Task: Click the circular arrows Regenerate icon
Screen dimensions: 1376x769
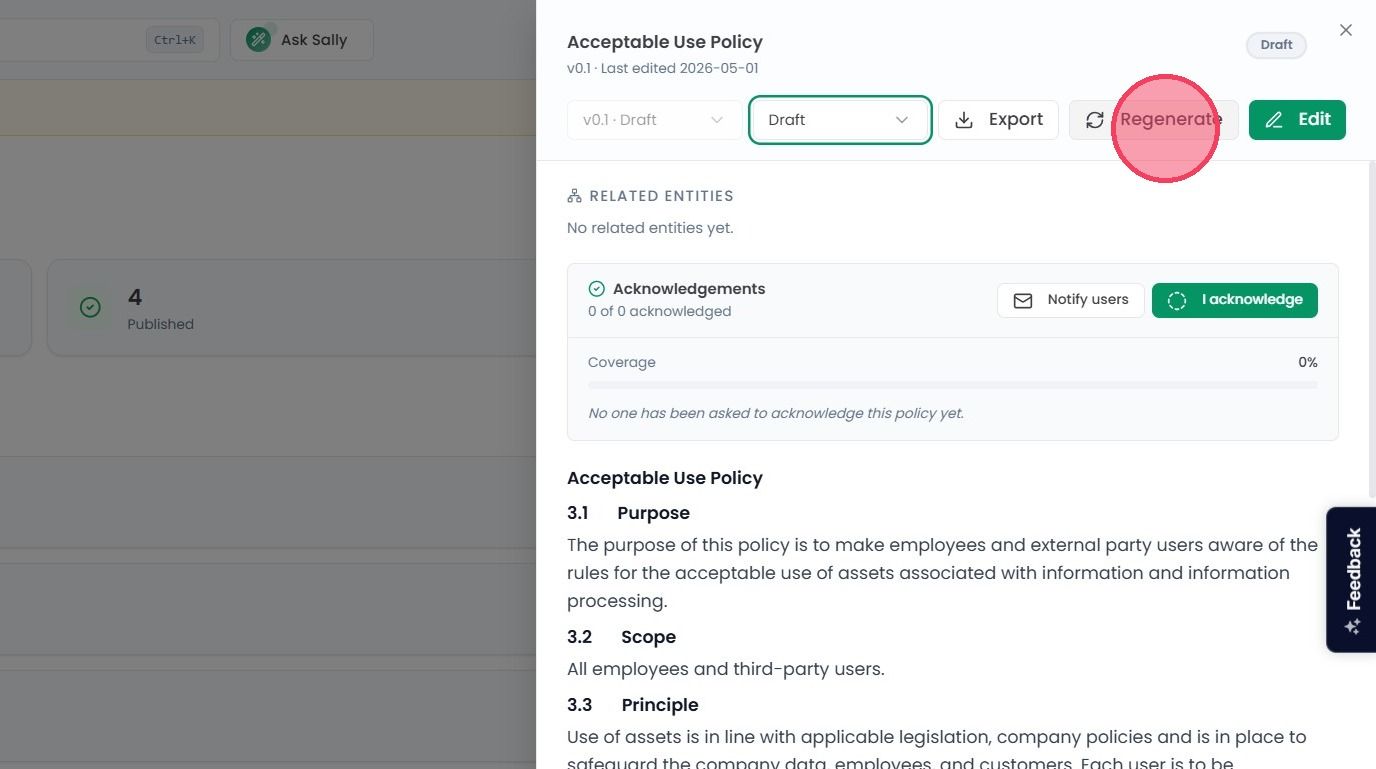Action: coord(1095,120)
